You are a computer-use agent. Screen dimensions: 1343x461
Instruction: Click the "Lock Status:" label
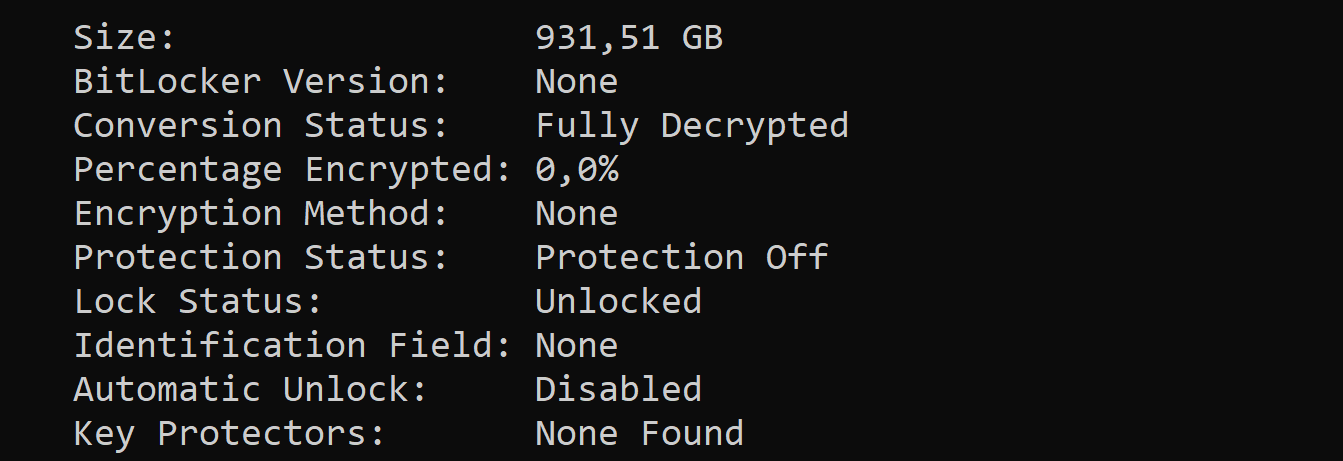(x=198, y=302)
